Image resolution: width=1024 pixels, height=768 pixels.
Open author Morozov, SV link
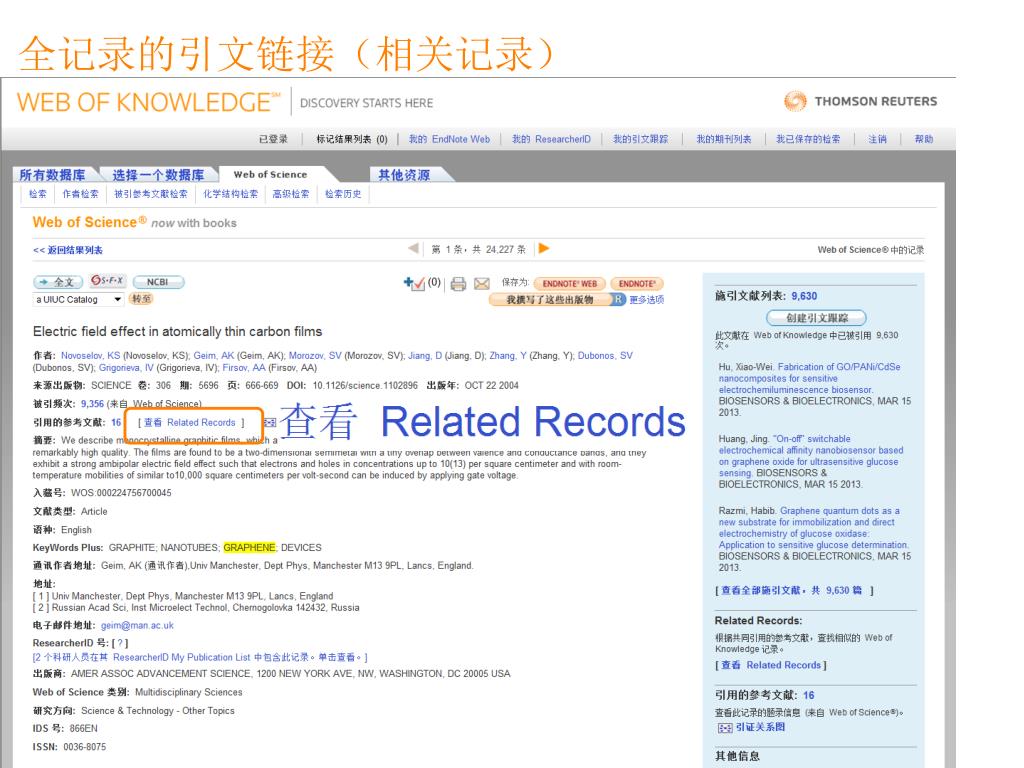click(315, 356)
